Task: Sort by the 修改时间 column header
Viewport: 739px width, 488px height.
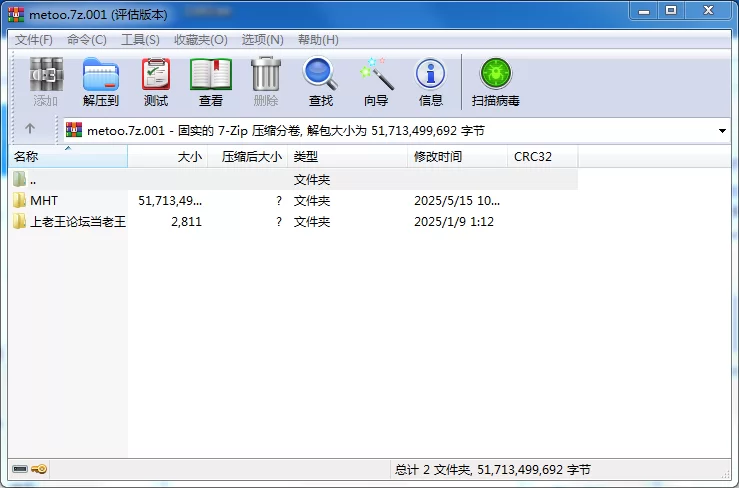Action: pyautogui.click(x=457, y=157)
